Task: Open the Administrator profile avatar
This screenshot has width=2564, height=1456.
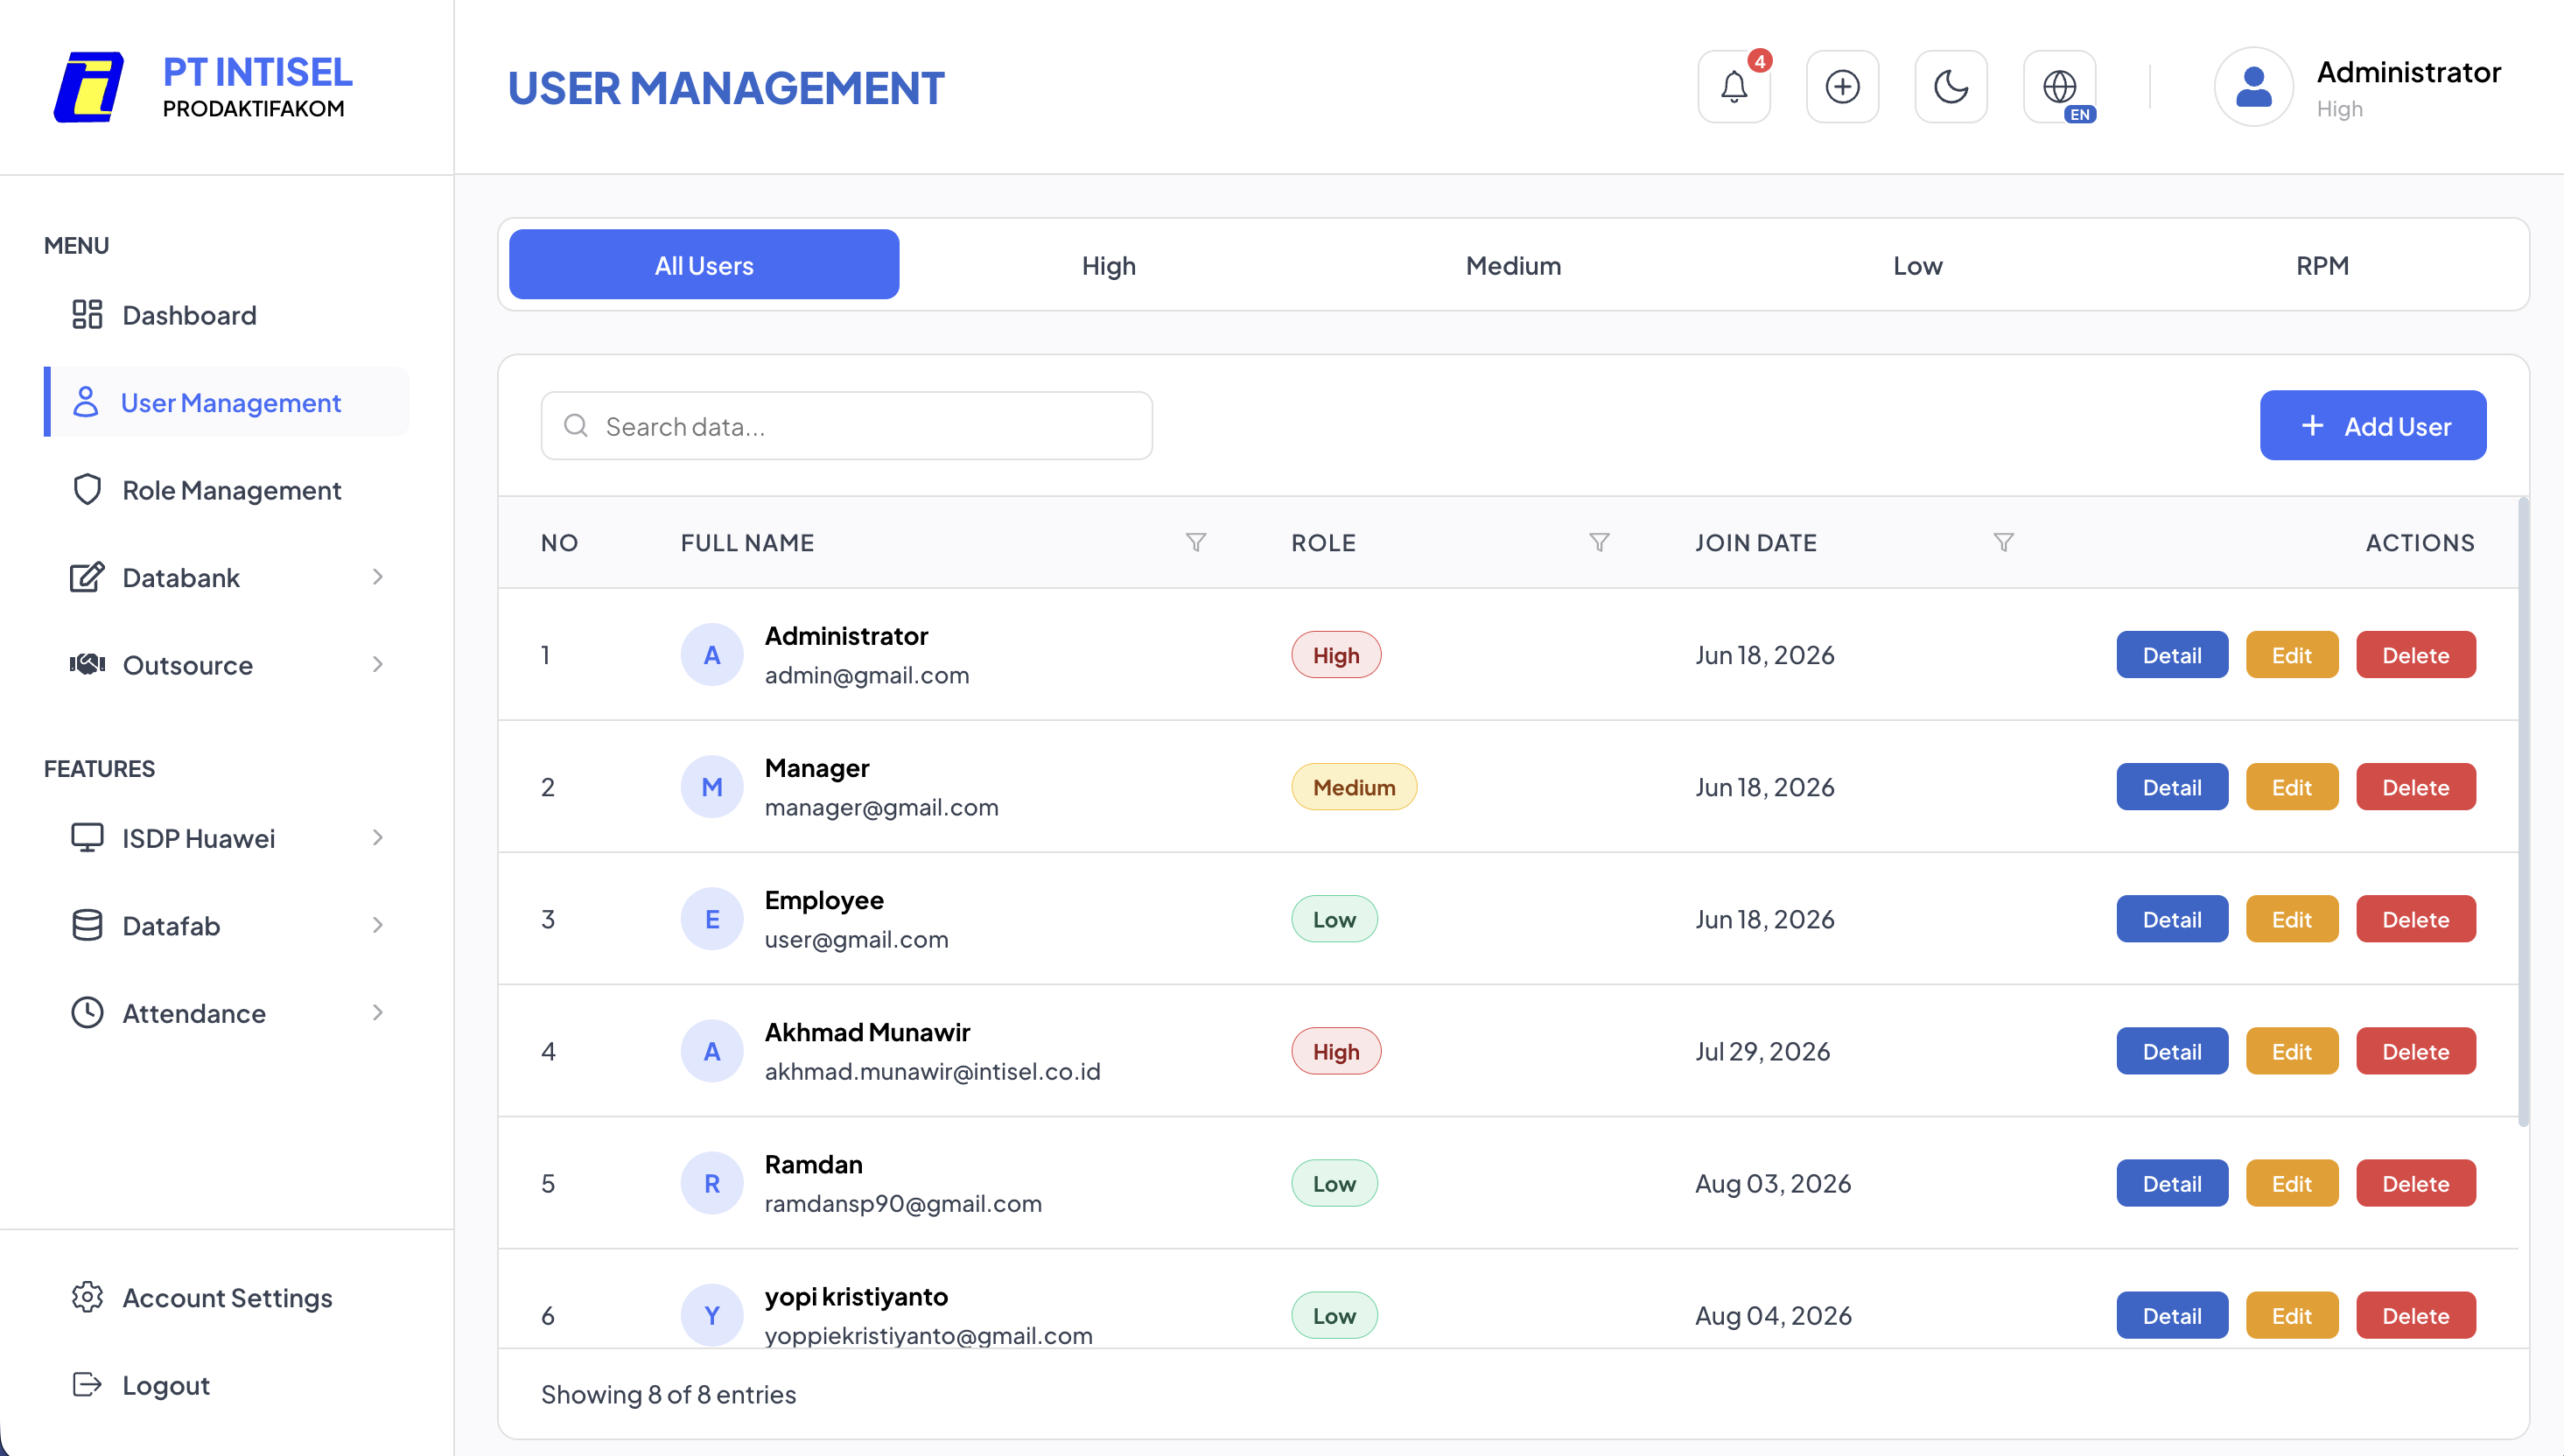Action: [x=2253, y=87]
